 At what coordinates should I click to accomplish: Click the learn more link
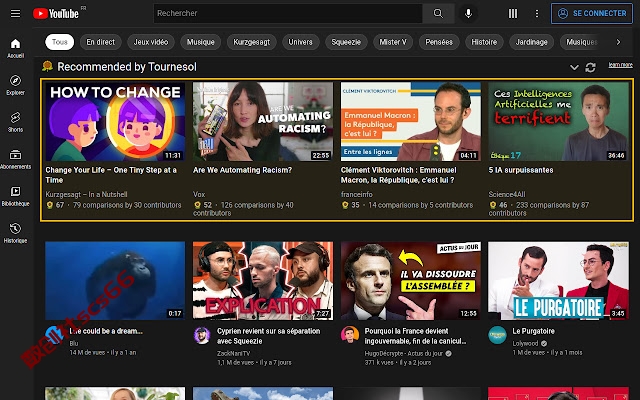click(620, 64)
